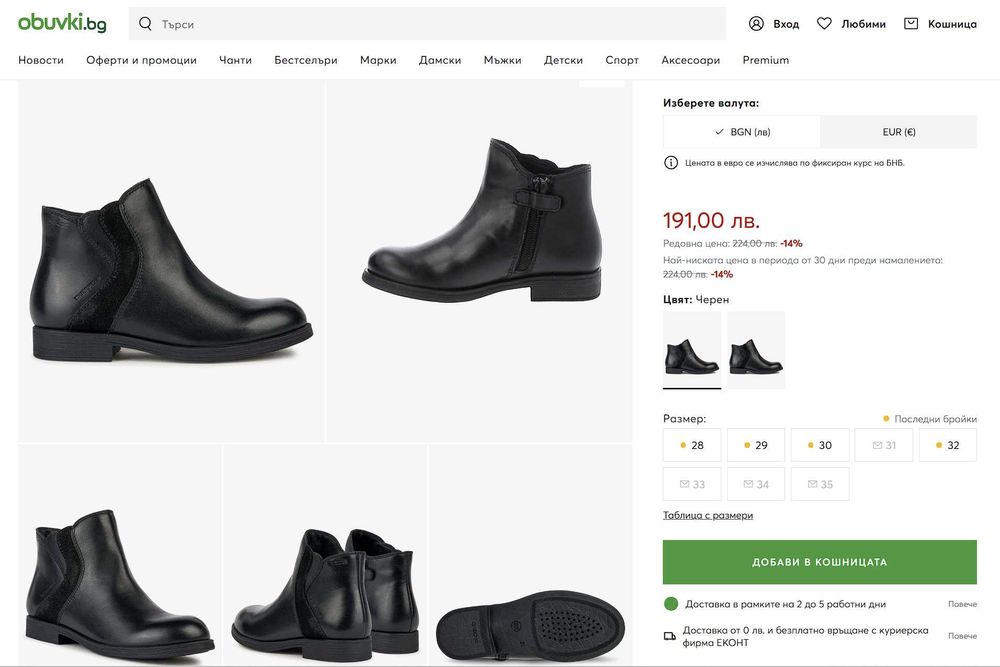
Task: Open the Оферти и промоции menu
Action: 141,60
